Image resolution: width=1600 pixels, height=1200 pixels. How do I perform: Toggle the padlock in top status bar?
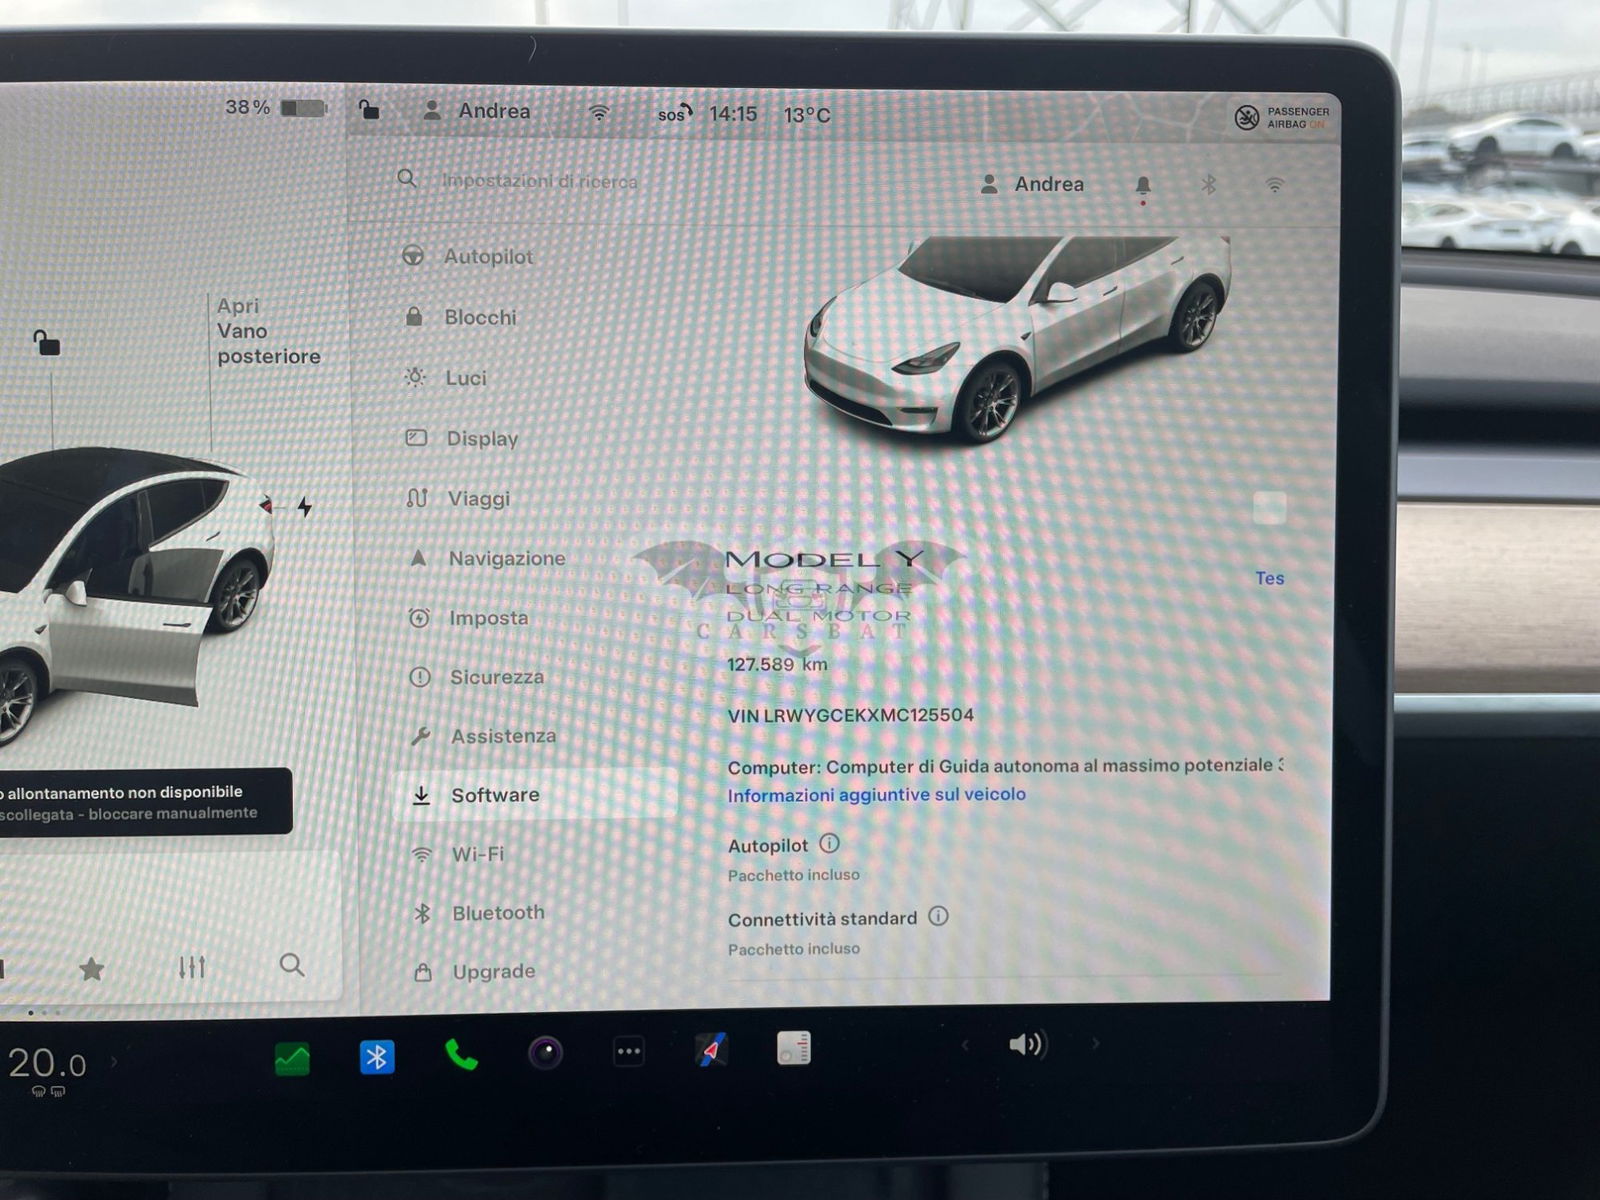(369, 110)
